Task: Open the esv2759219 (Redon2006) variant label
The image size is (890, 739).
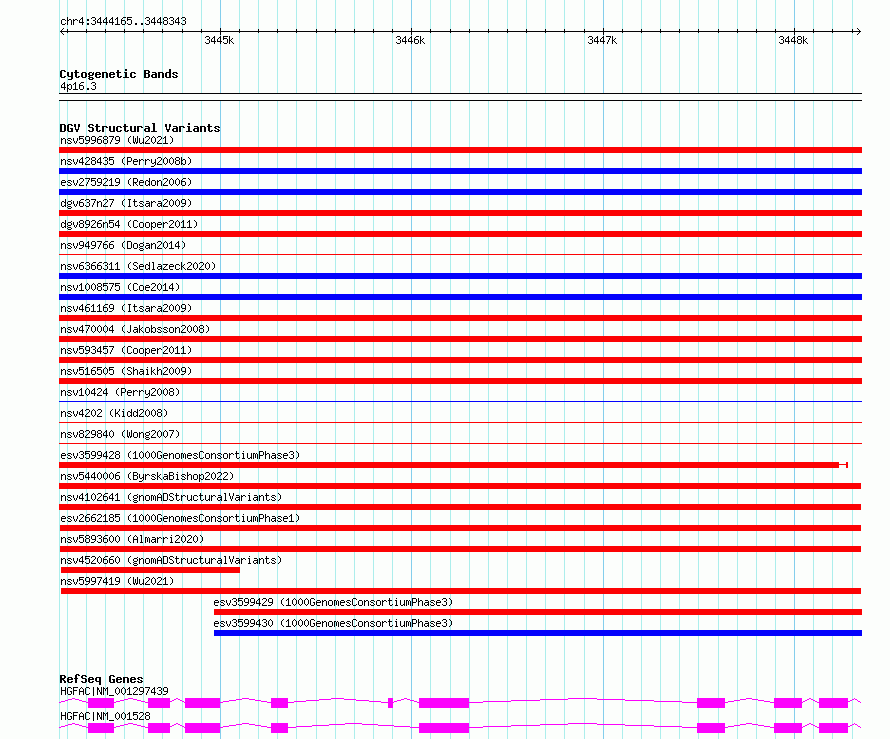Action: 126,182
